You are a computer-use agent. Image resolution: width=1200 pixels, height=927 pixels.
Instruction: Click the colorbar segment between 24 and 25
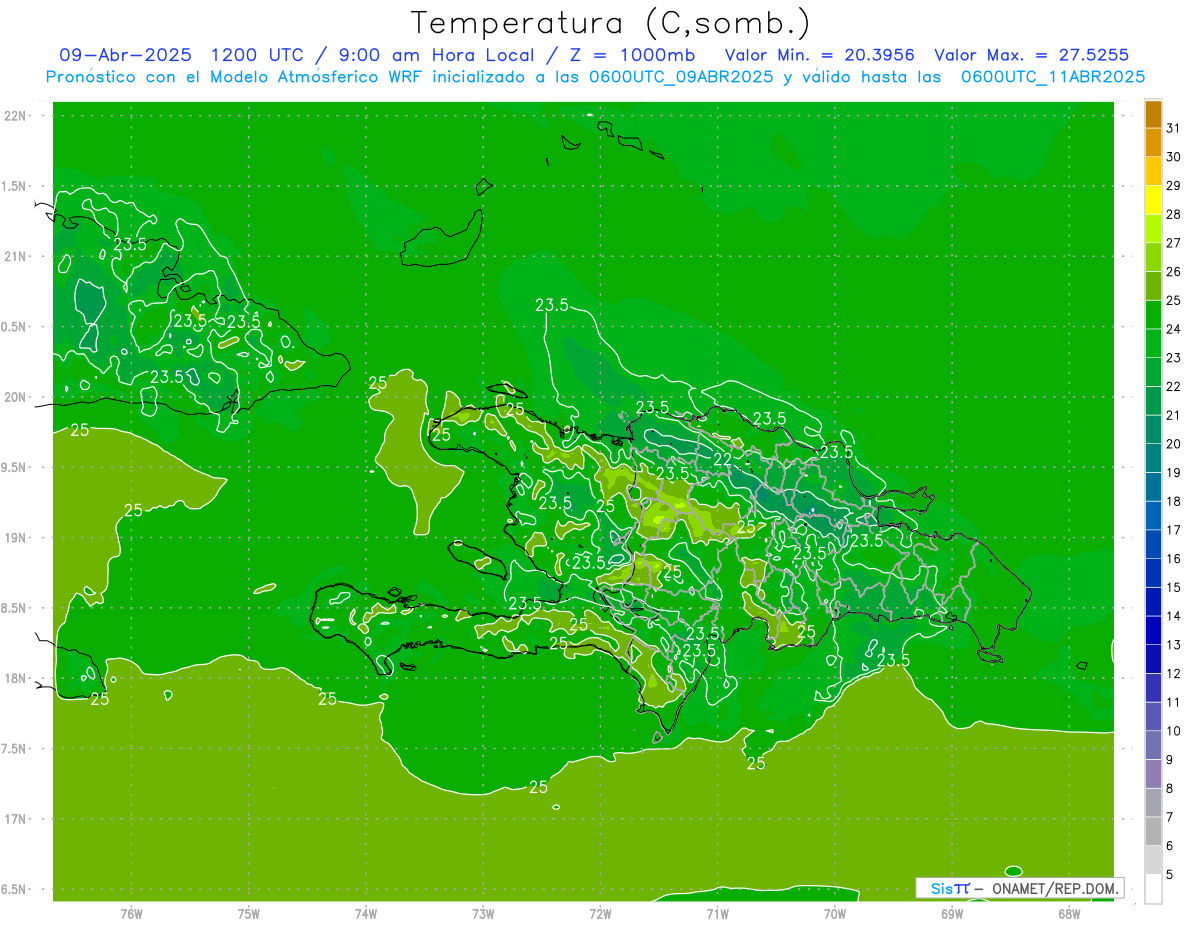1153,315
